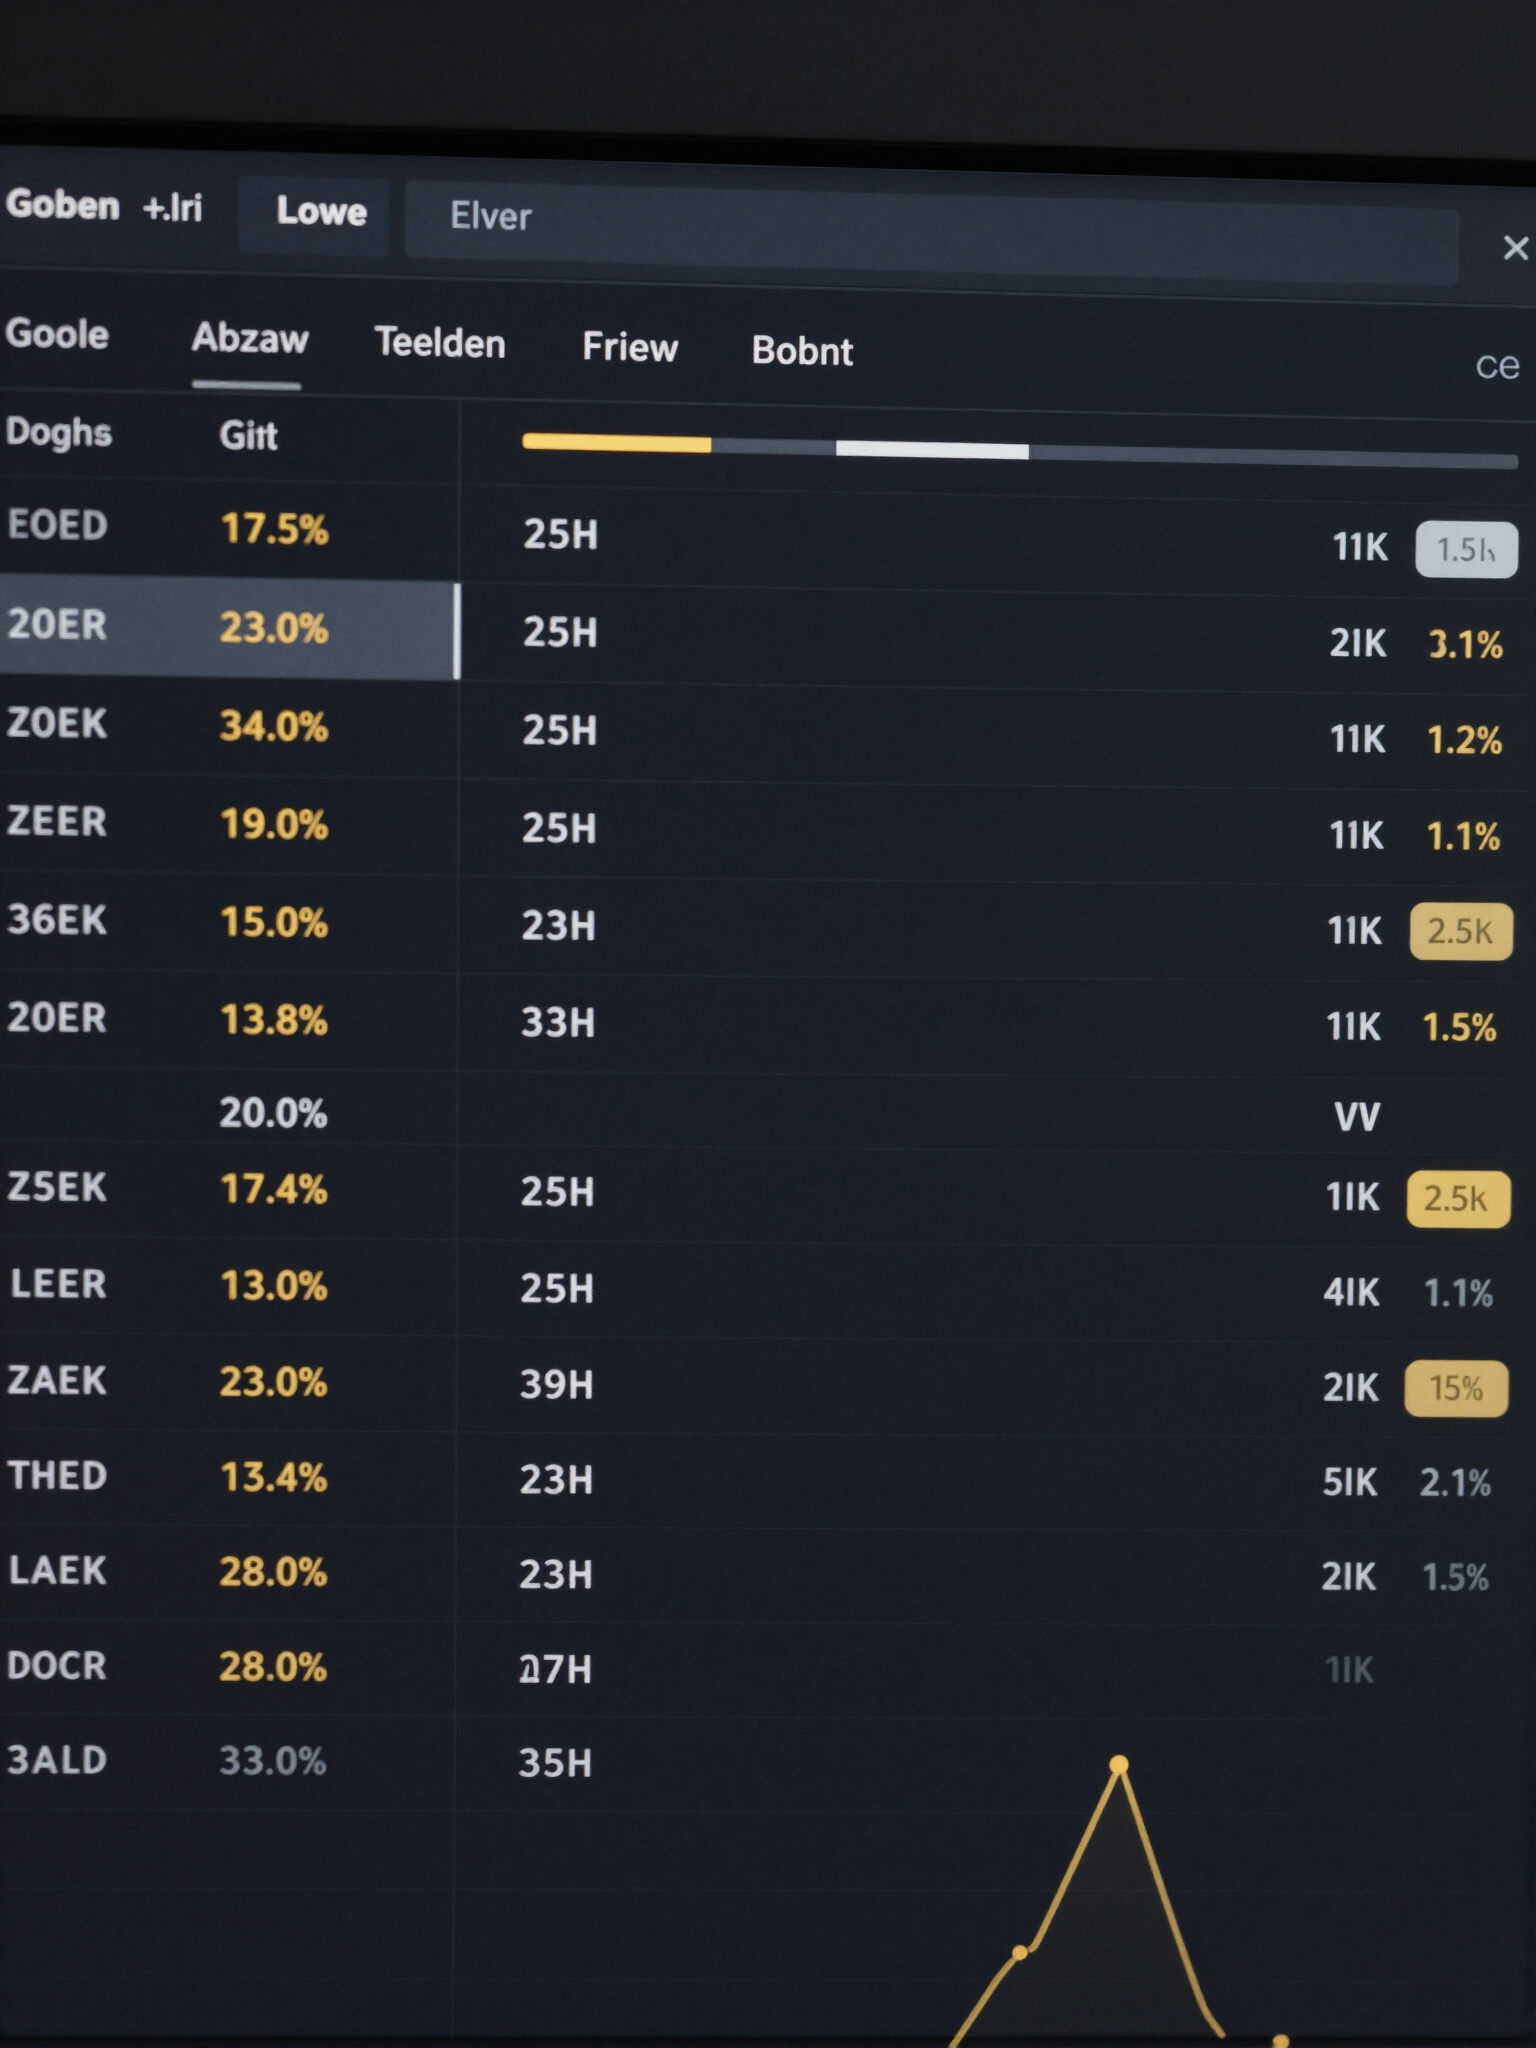1536x2048 pixels.
Task: Select the ZOEK 34.0% row
Action: (229, 727)
